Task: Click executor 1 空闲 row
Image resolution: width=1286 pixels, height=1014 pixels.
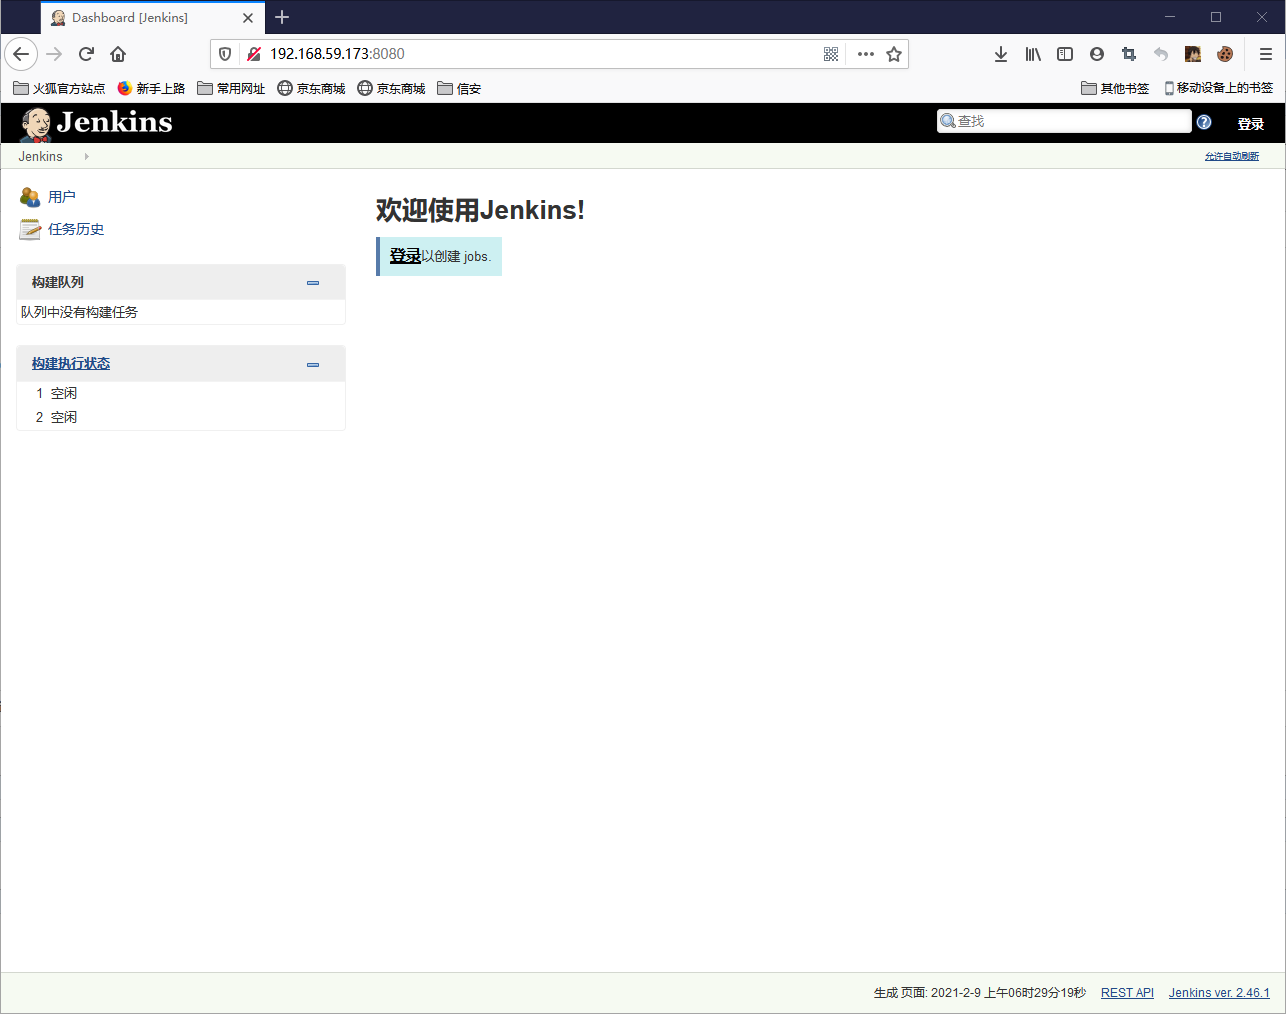Action: pos(181,393)
